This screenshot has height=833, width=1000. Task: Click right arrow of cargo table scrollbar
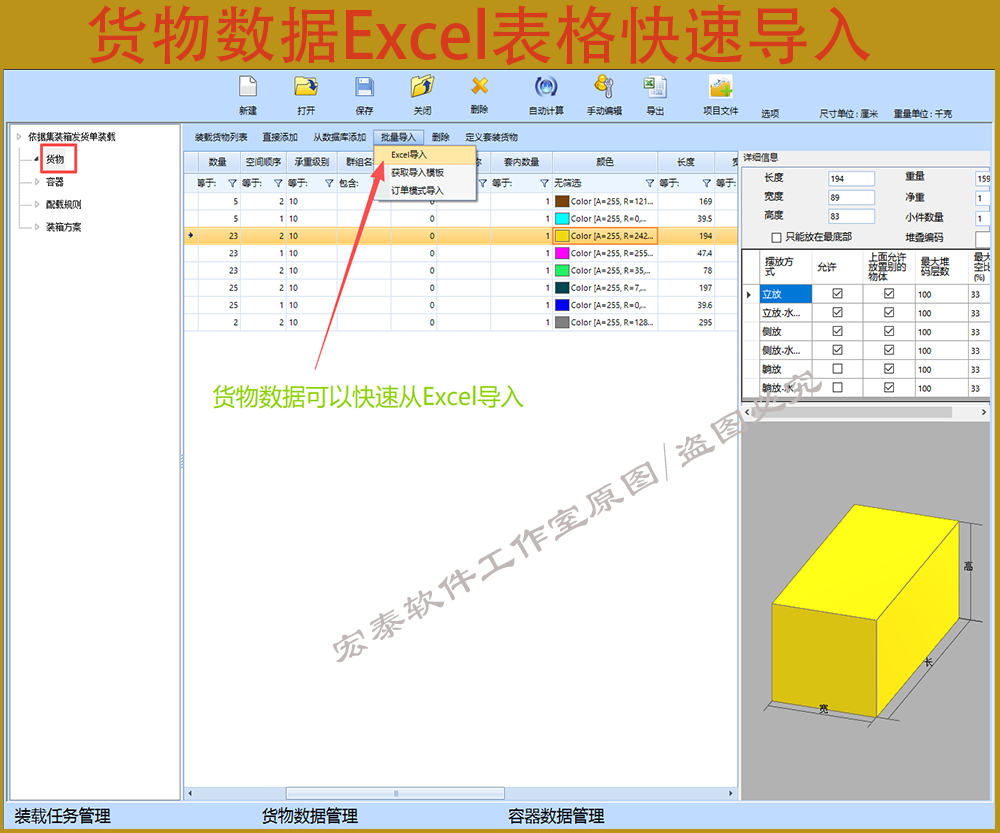point(731,793)
